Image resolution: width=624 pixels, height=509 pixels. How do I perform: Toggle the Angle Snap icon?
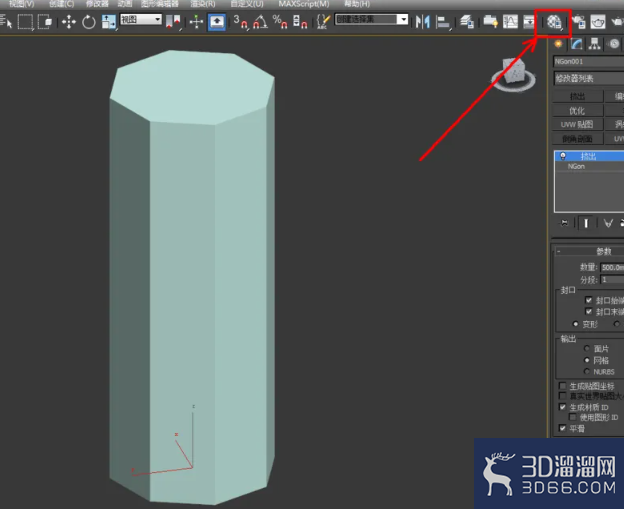260,21
